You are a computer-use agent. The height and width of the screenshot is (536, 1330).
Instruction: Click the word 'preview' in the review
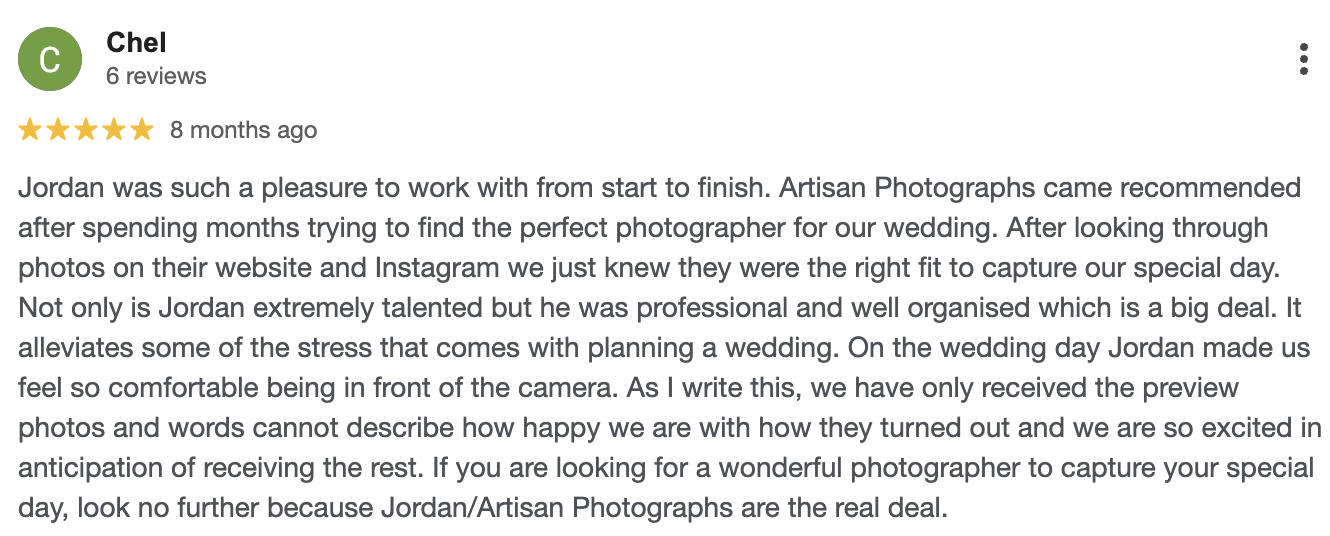click(1196, 388)
